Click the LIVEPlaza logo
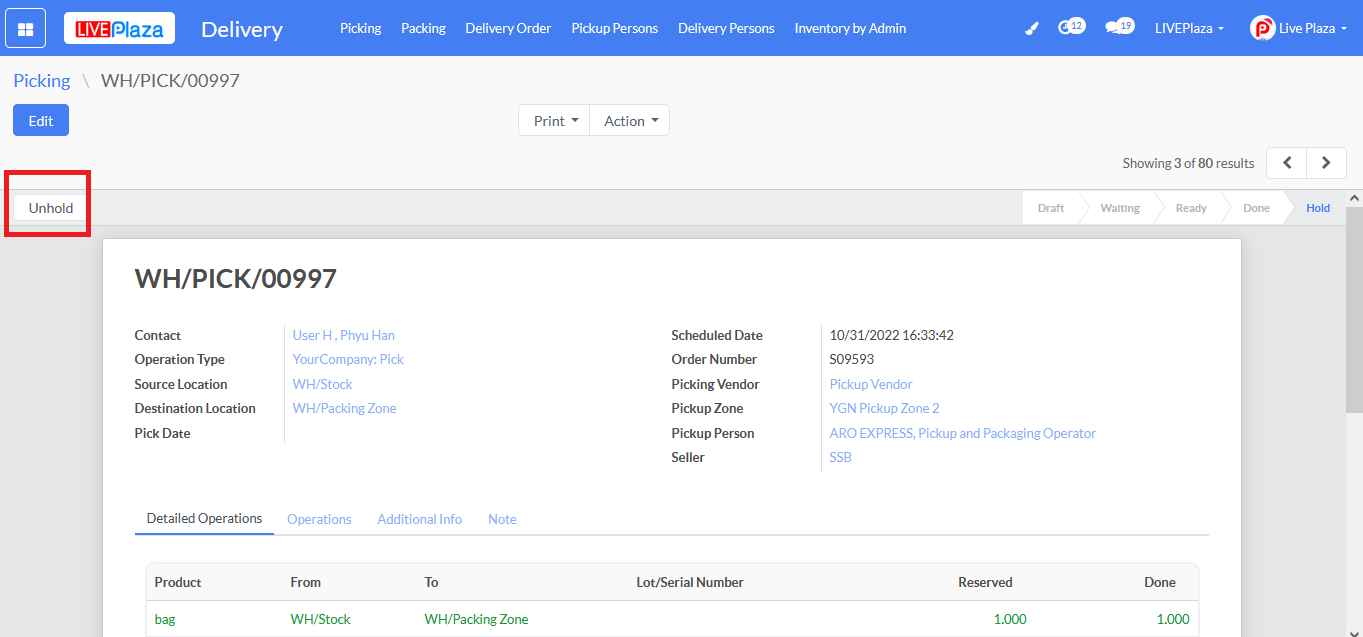 tap(120, 28)
